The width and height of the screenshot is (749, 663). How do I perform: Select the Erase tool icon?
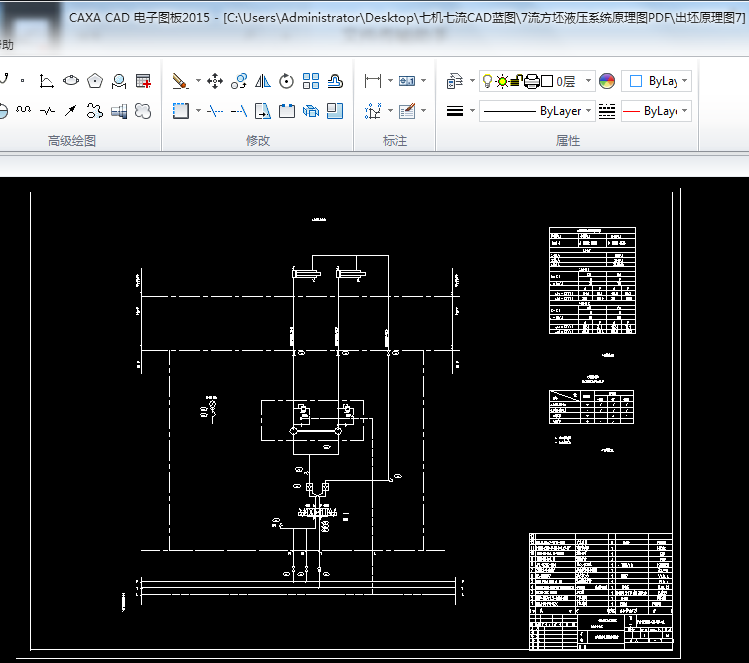180,81
